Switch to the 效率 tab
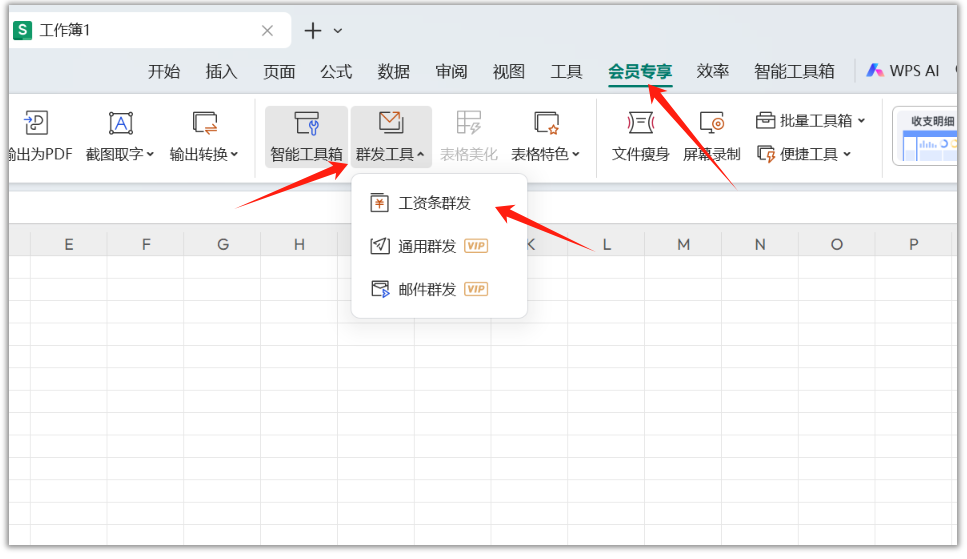Image resolution: width=967 pixels, height=559 pixels. [x=713, y=72]
